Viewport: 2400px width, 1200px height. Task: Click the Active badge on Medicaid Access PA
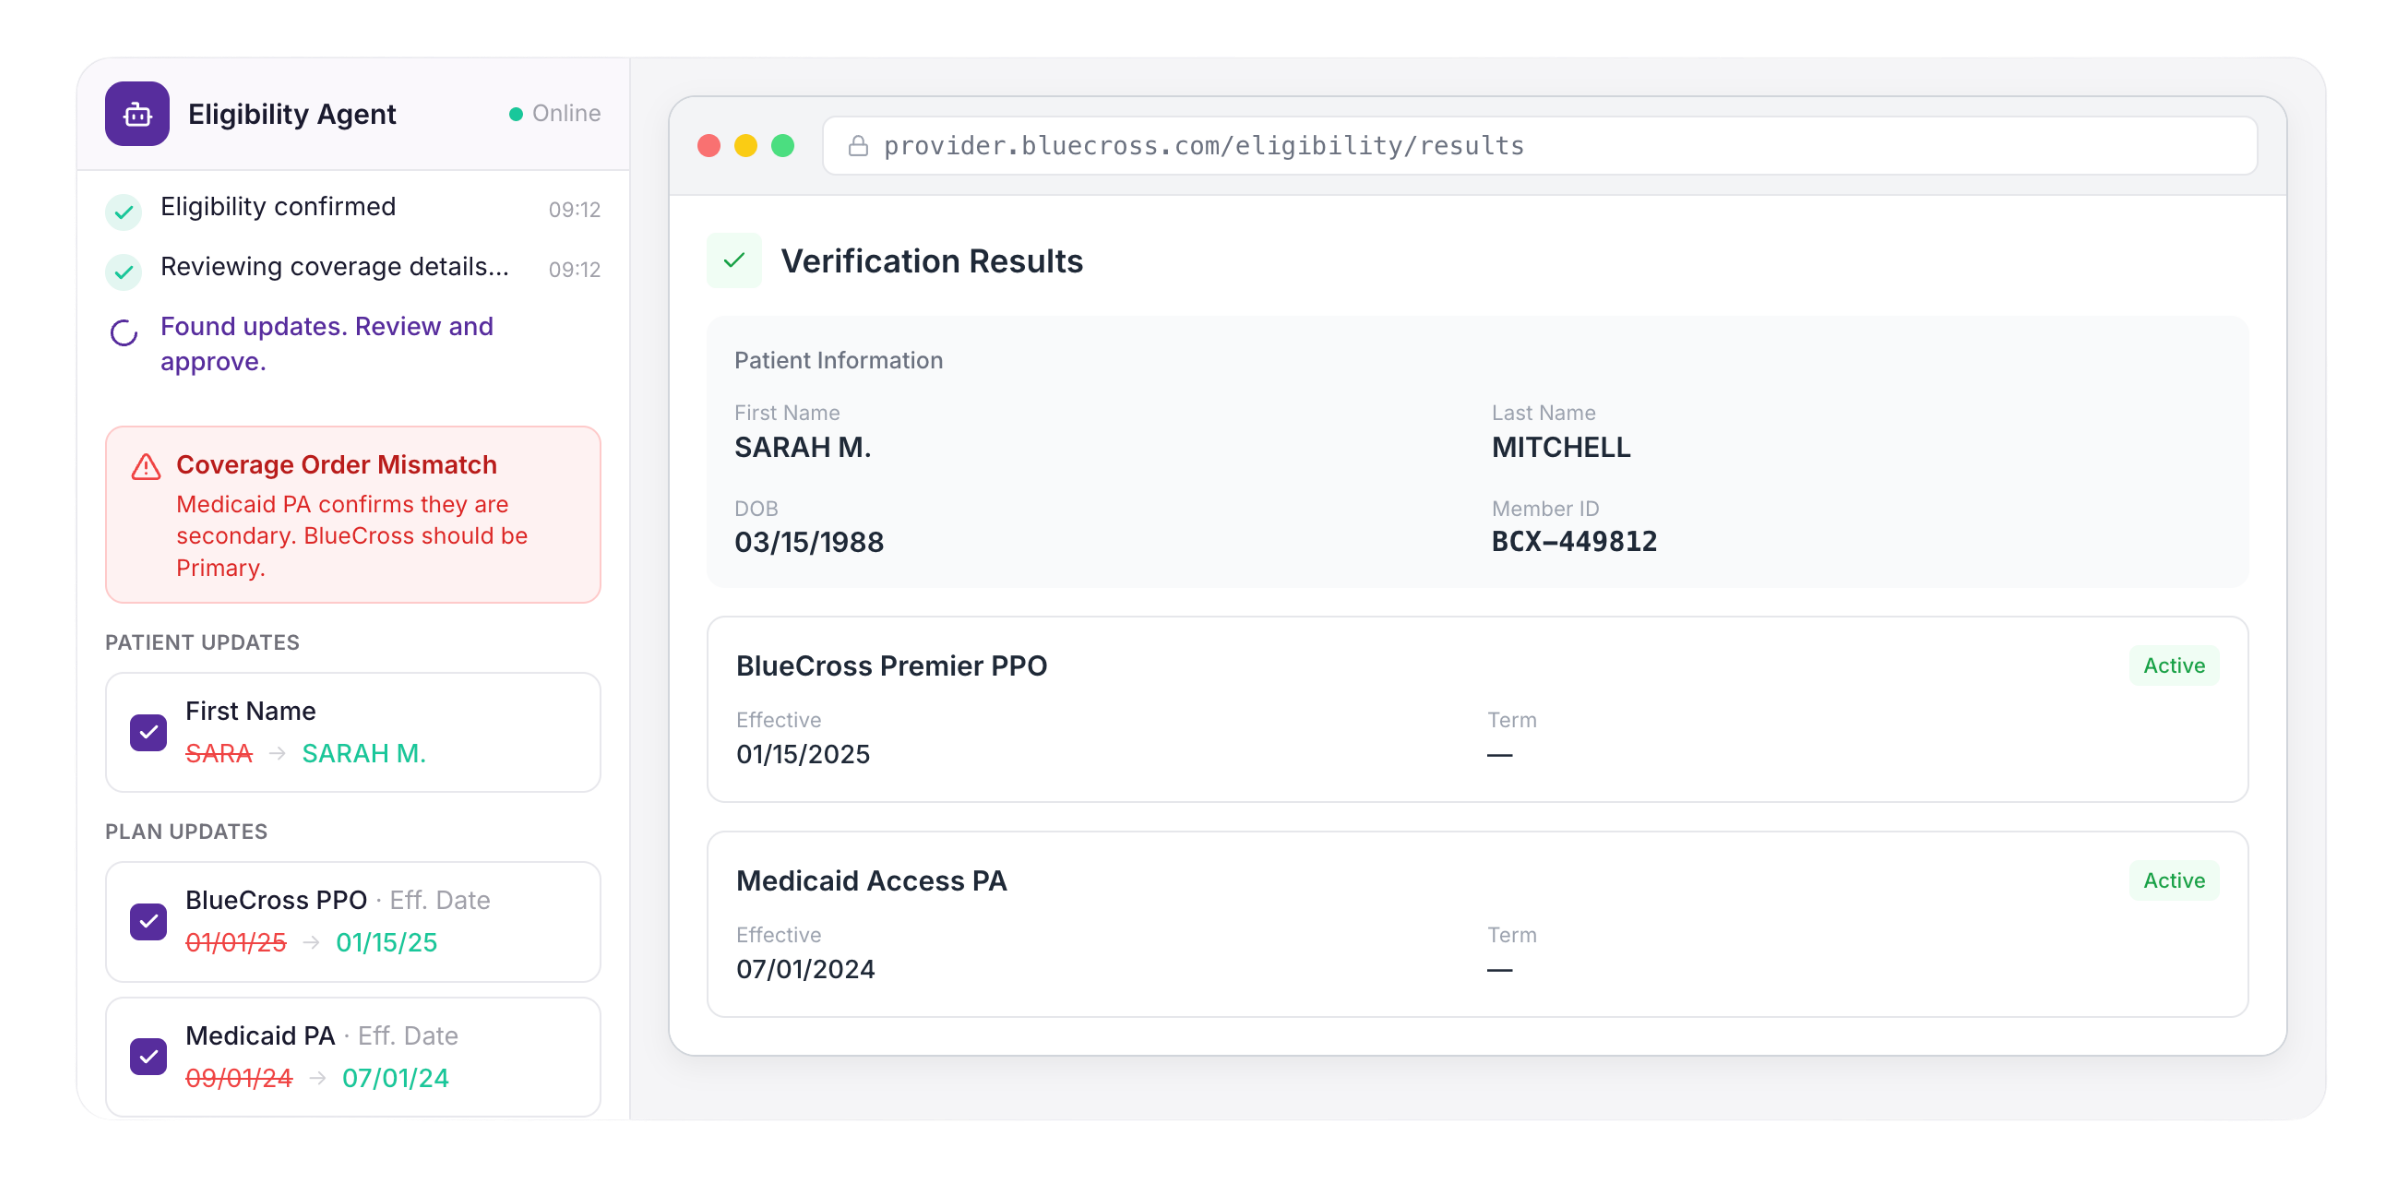pos(2173,881)
